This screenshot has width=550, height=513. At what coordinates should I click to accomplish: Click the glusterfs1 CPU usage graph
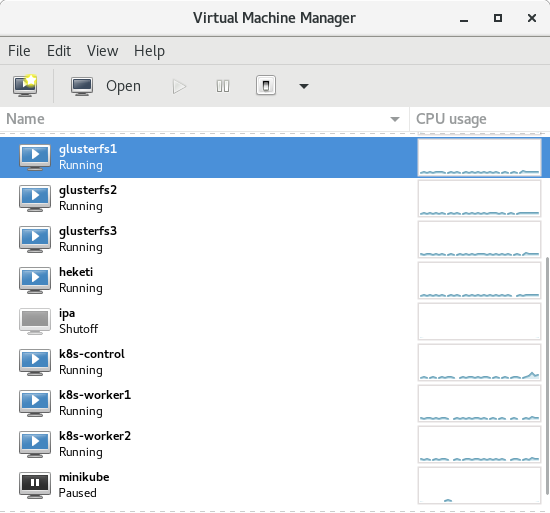[x=479, y=157]
